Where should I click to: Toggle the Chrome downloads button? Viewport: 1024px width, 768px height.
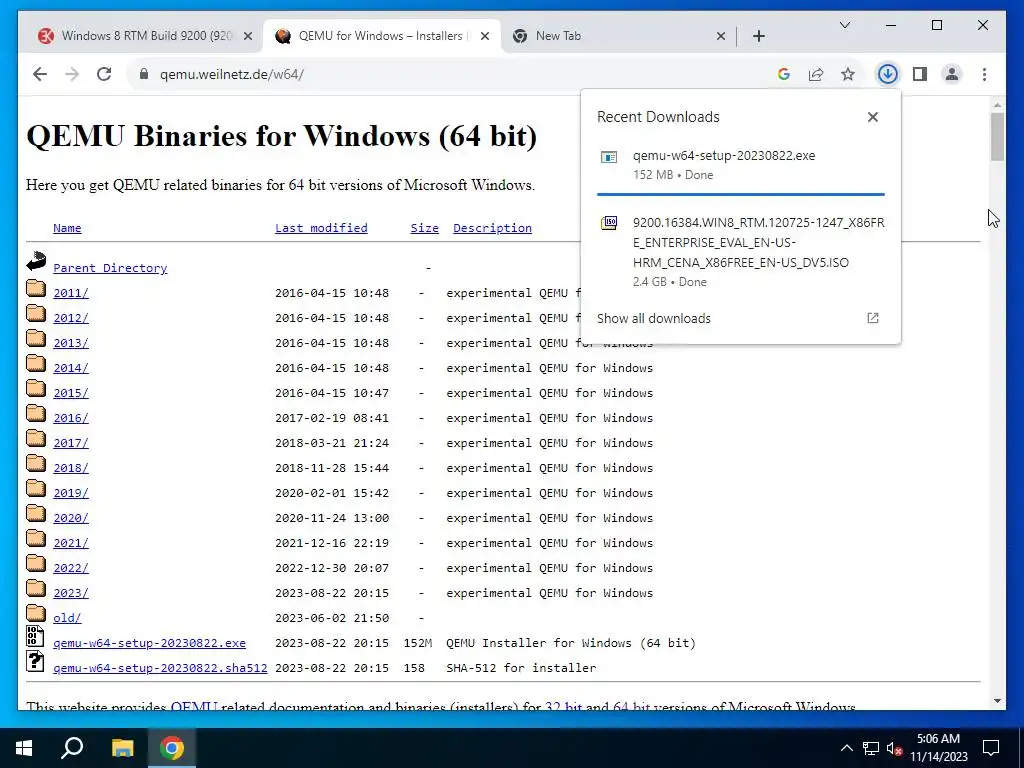coord(887,74)
